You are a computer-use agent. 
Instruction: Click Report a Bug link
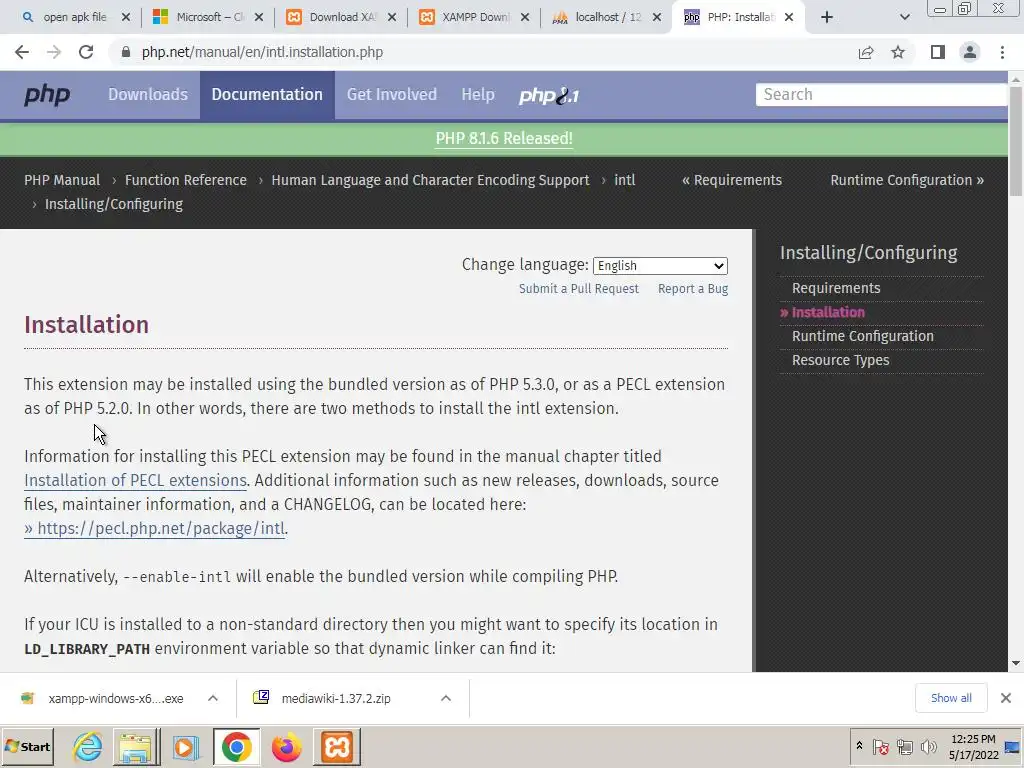click(x=693, y=289)
